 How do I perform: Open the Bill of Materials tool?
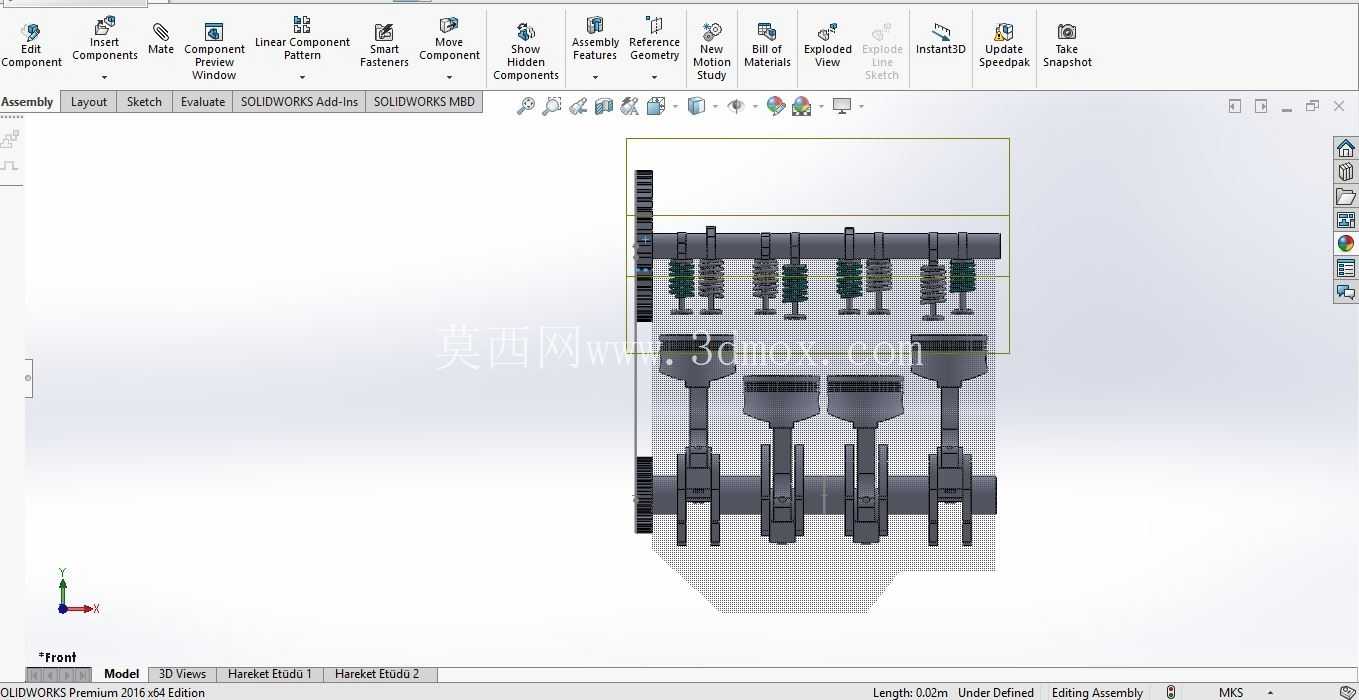(x=767, y=46)
